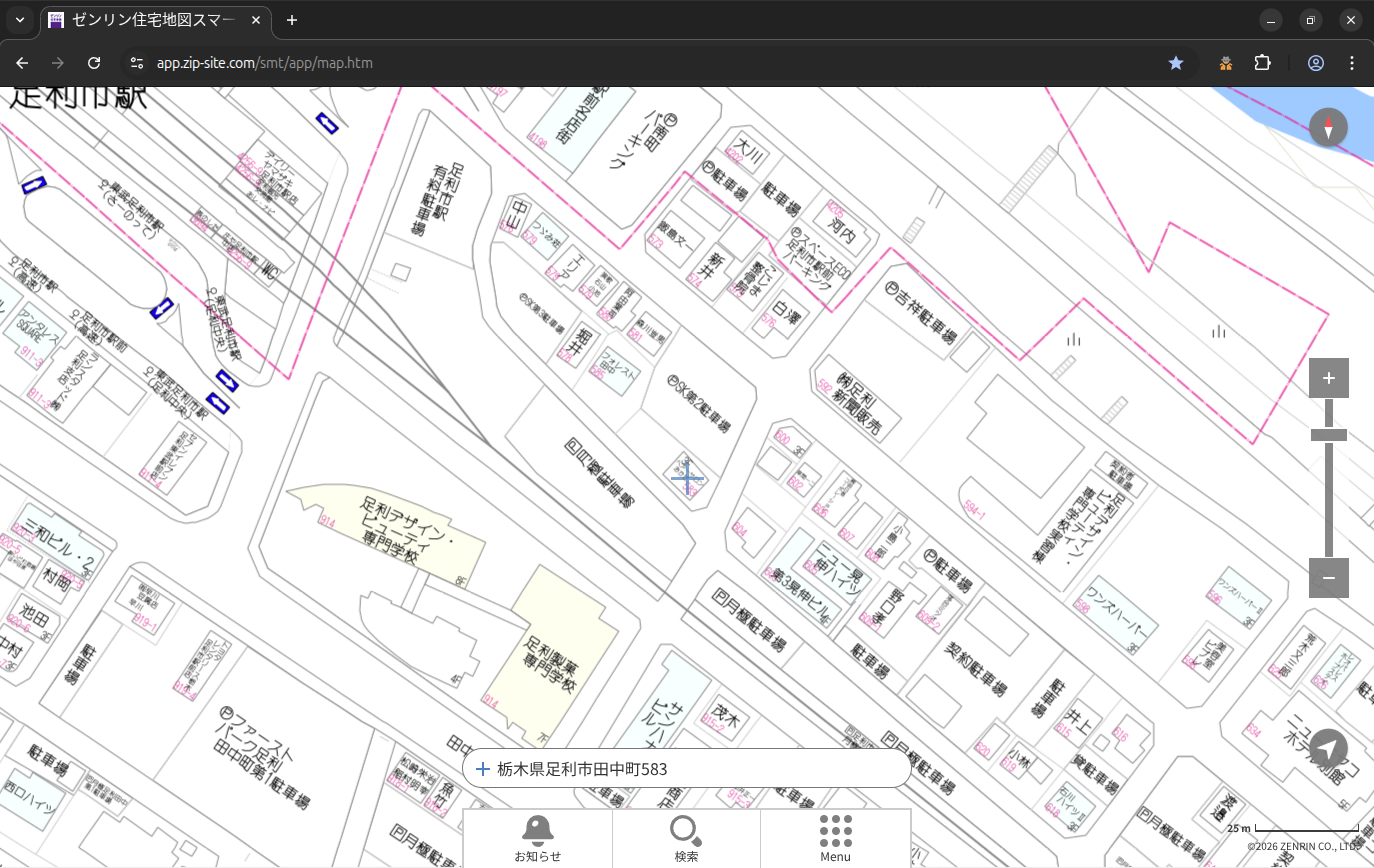Open the Menu grid
This screenshot has height=868, width=1374.
pyautogui.click(x=835, y=838)
